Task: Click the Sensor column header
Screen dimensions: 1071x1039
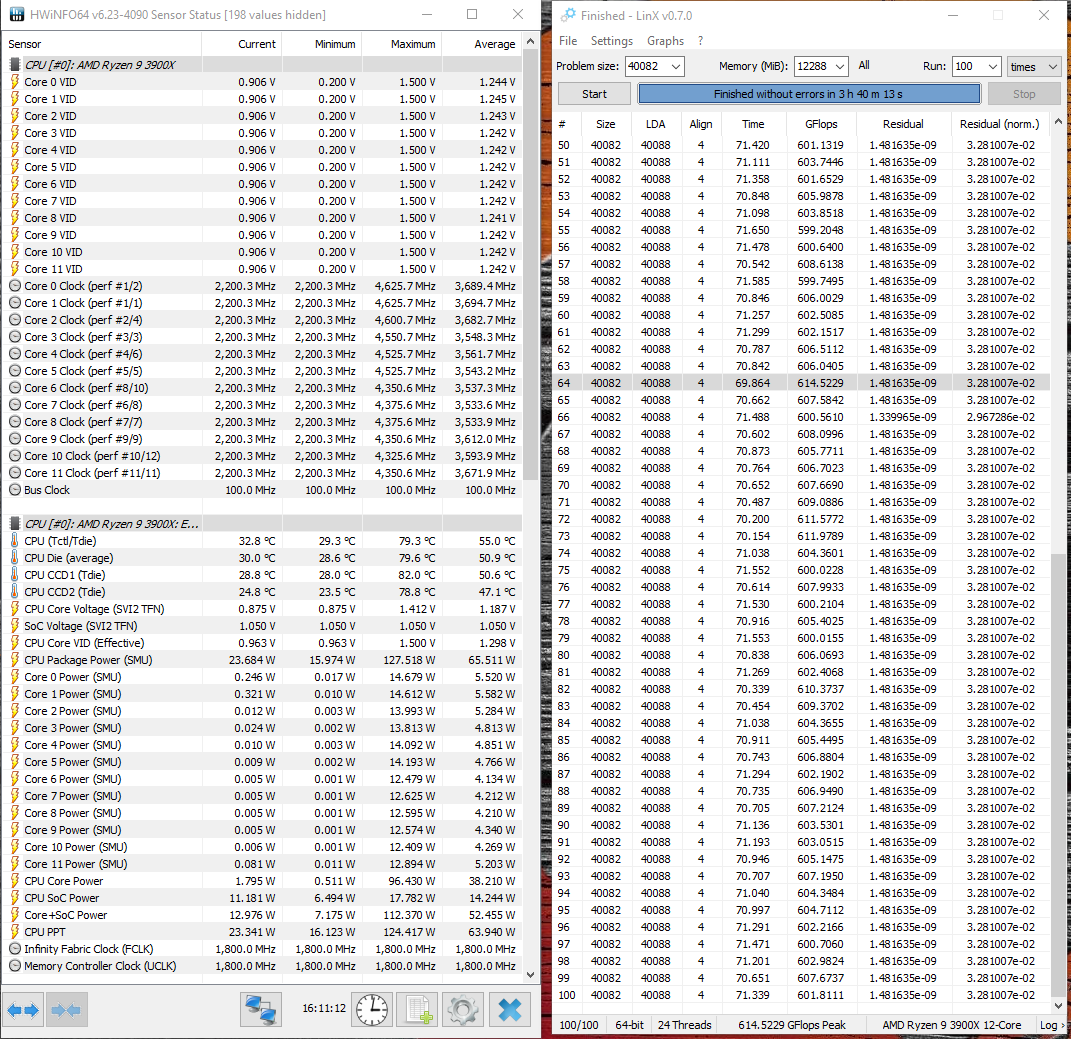Action: (102, 44)
